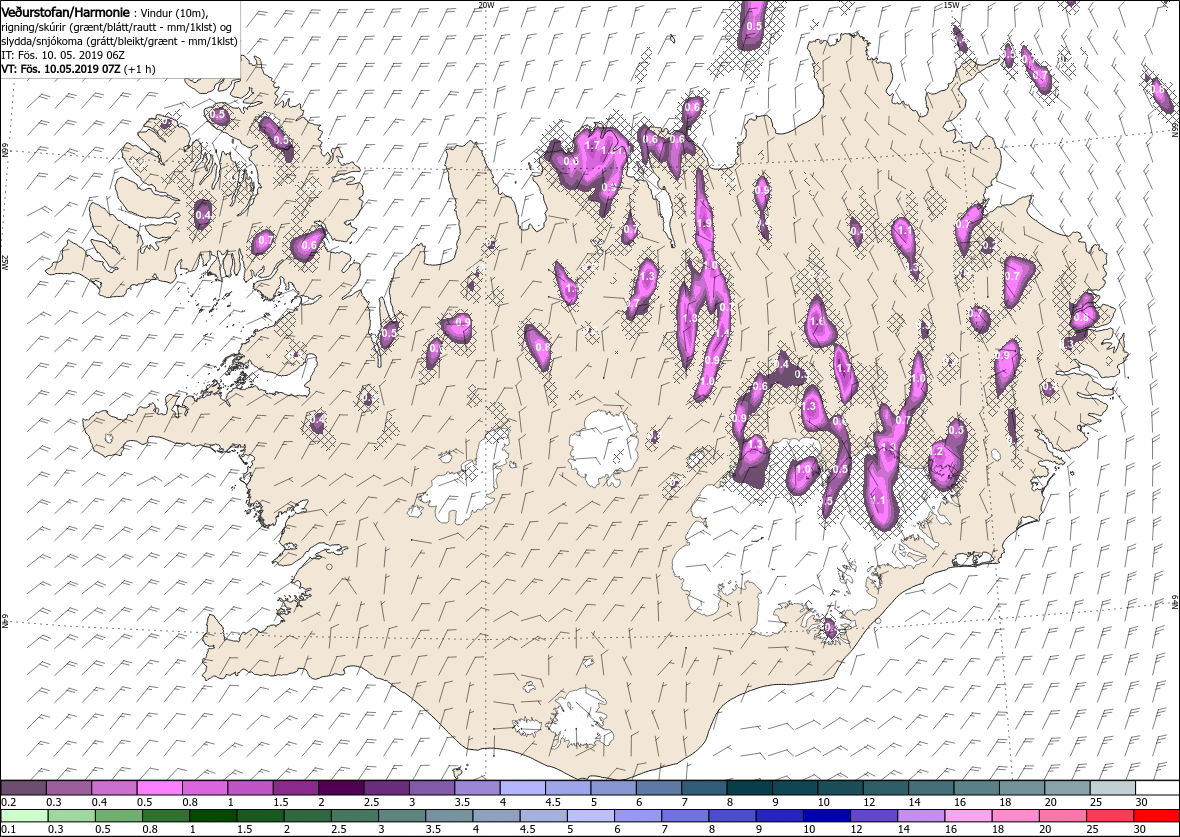Select lower legend light purple swatch labeled 14
Viewport: 1180px width, 837px height.
pos(920,816)
